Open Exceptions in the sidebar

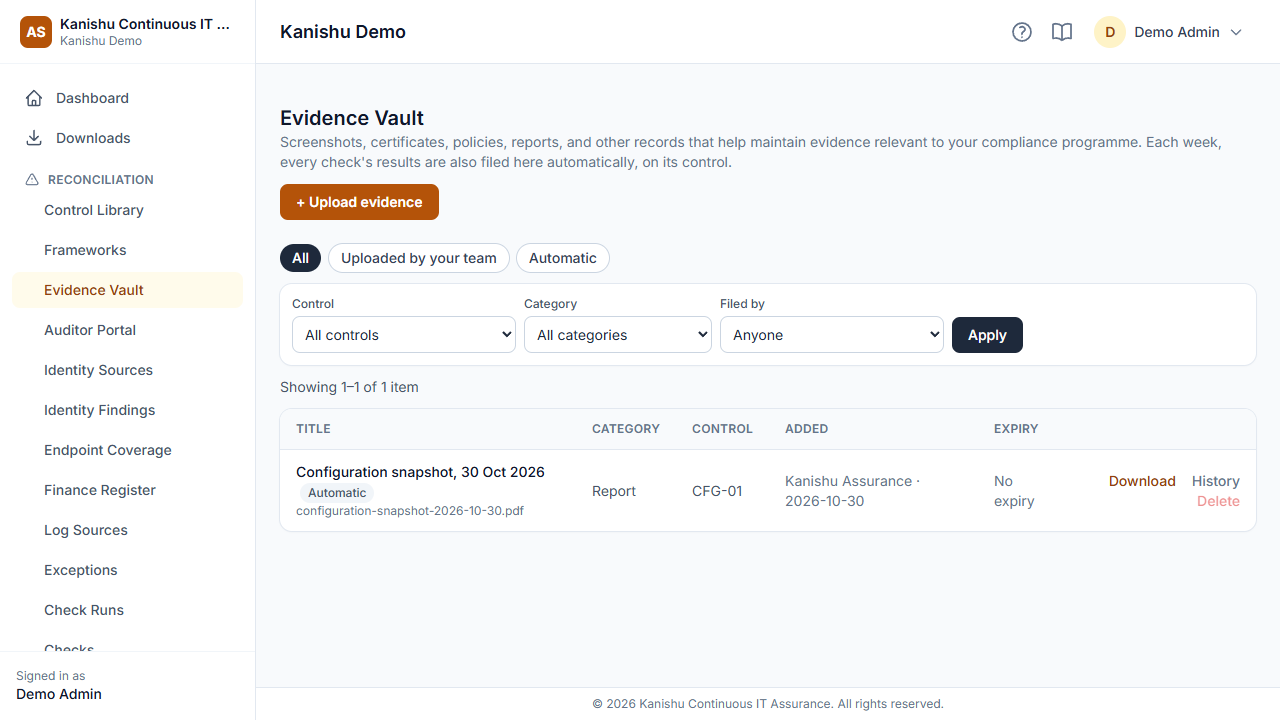(128, 570)
